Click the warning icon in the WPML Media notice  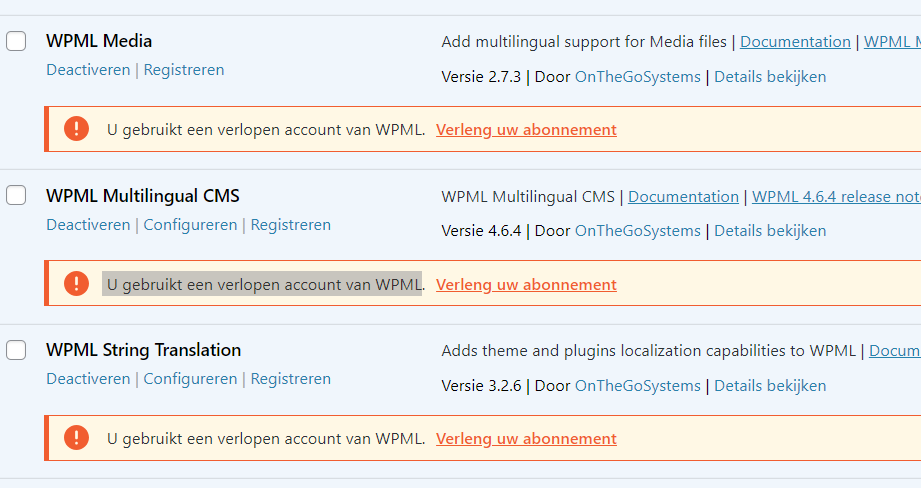click(x=76, y=129)
